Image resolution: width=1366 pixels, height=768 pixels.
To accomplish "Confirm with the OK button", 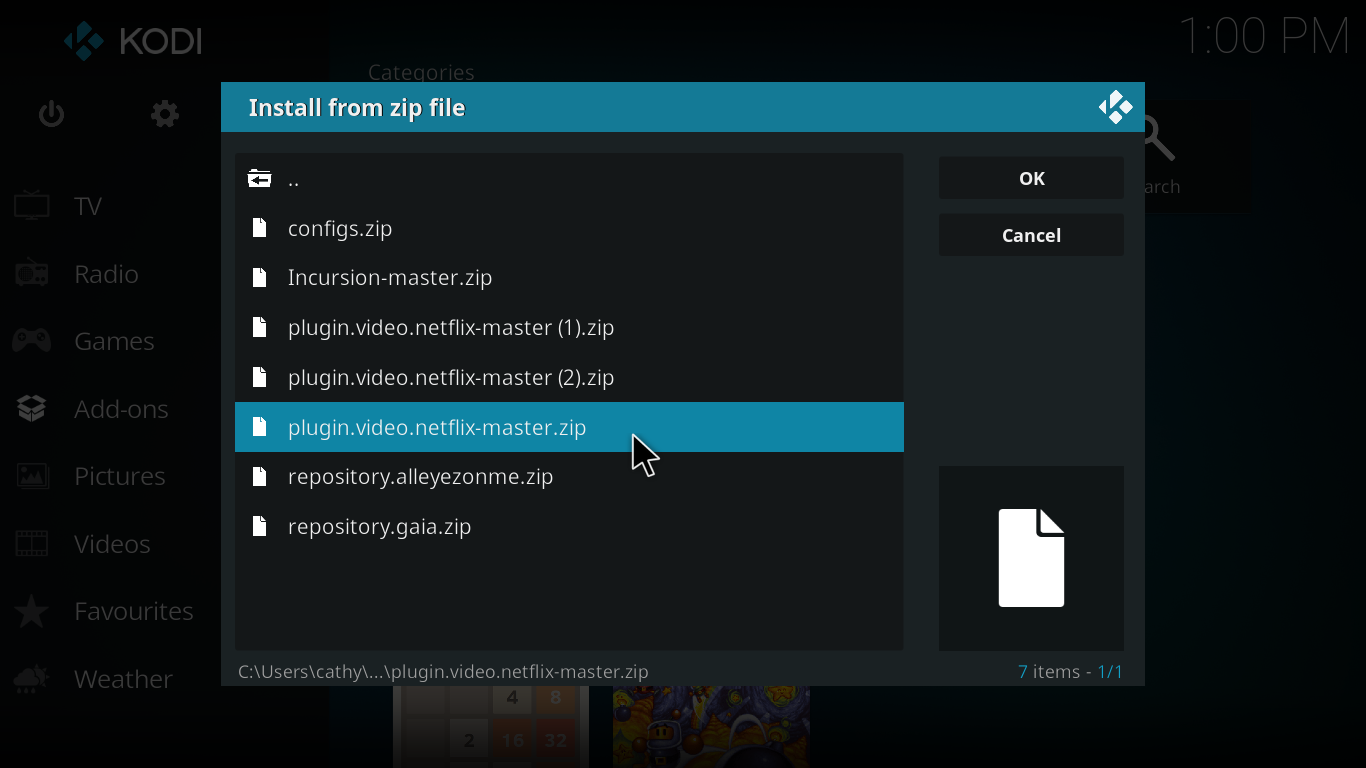I will pos(1031,178).
